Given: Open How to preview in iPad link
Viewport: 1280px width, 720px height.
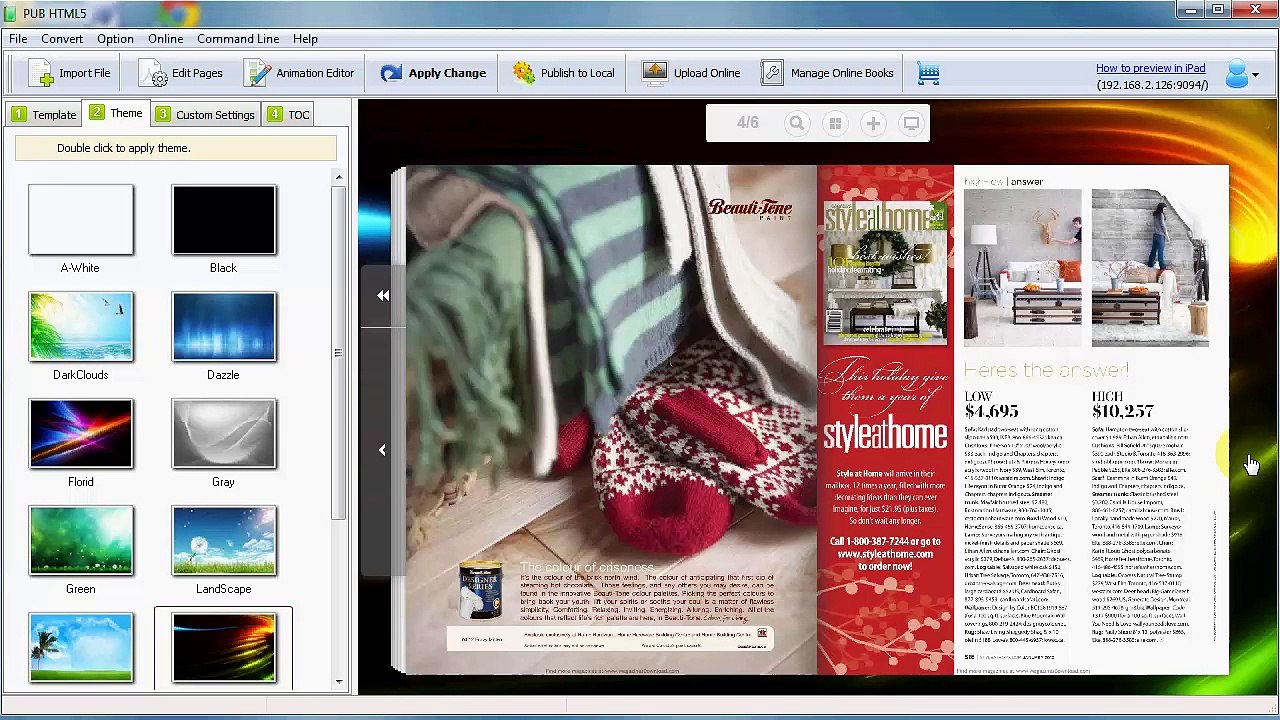Looking at the screenshot, I should click(x=1150, y=68).
